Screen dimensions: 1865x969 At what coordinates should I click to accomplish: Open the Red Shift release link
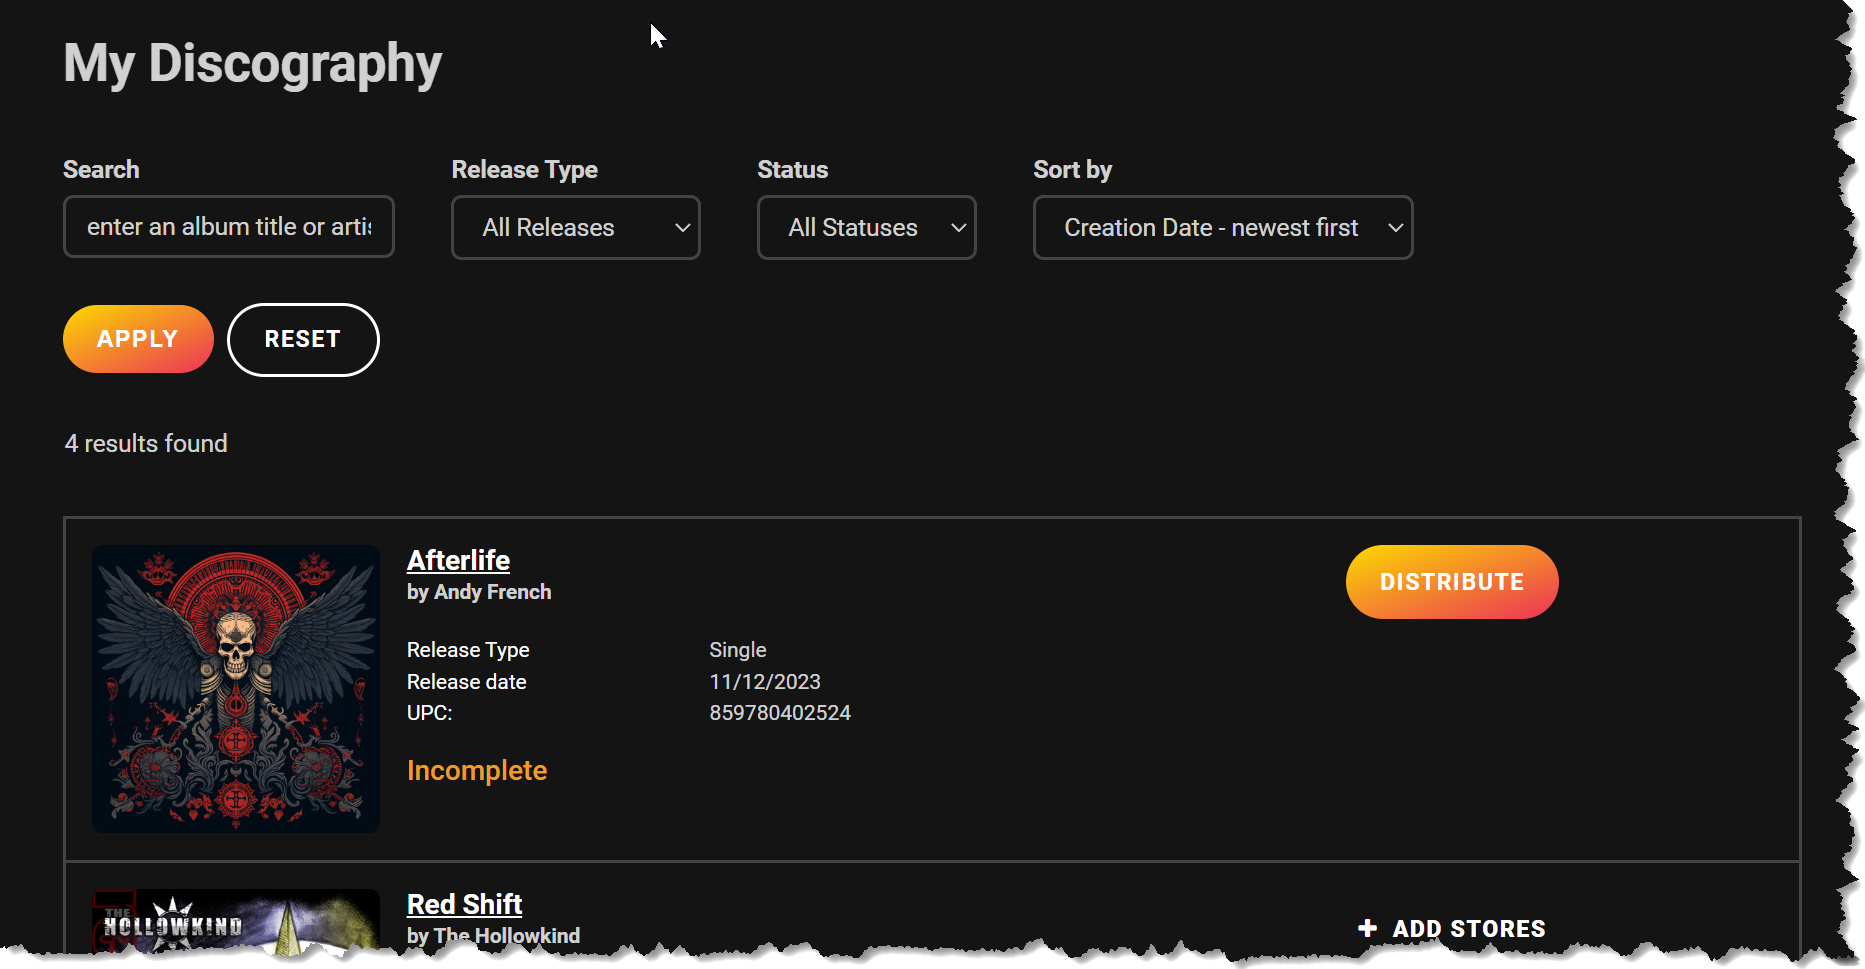(x=464, y=904)
